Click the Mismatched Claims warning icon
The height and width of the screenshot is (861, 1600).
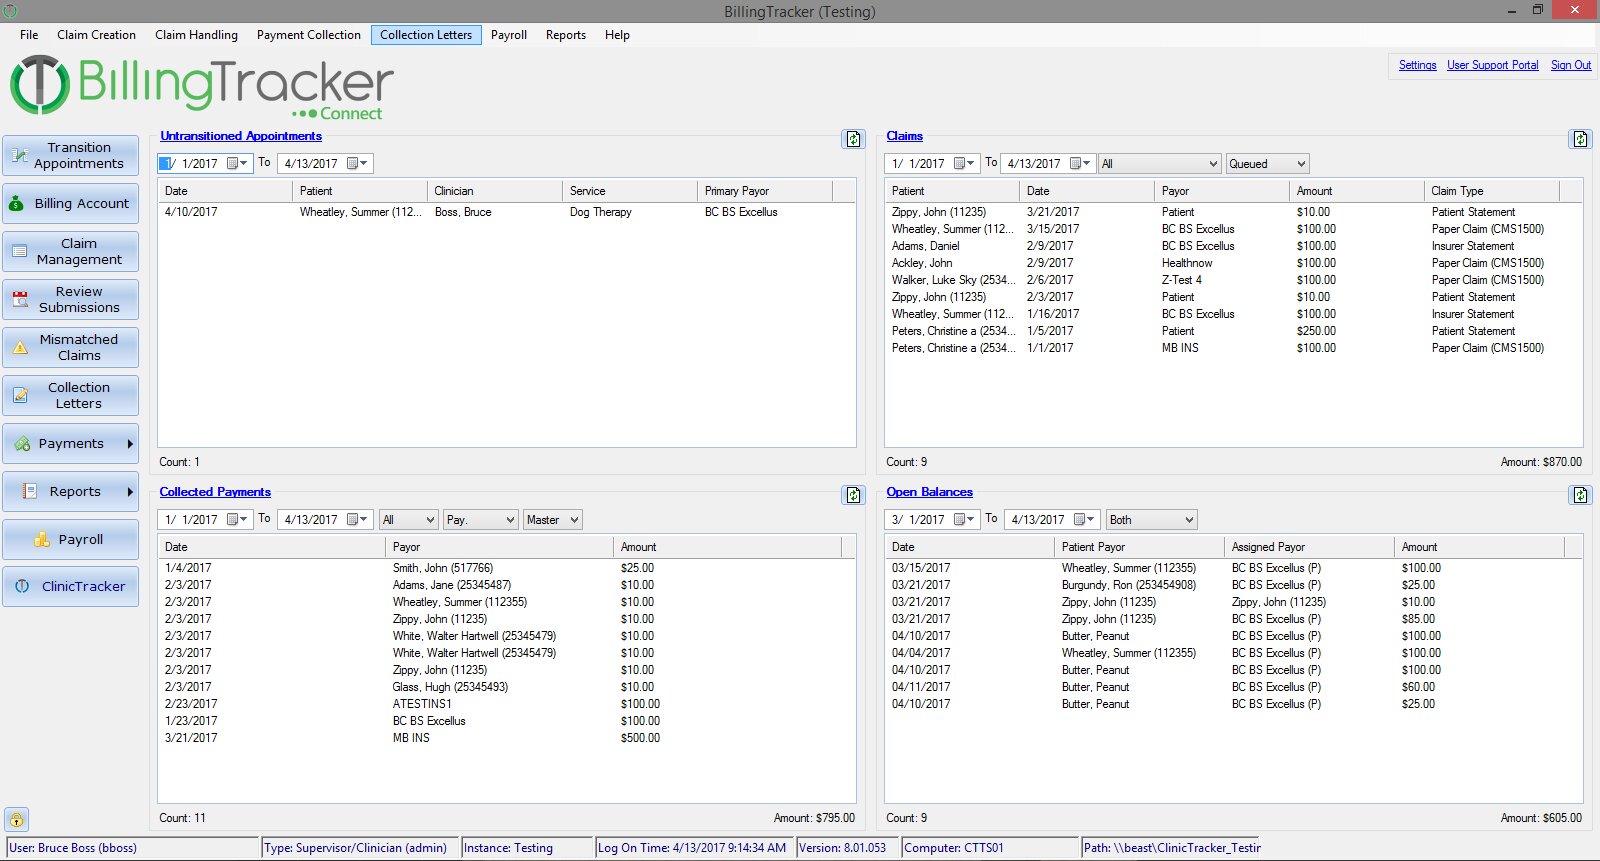click(20, 348)
